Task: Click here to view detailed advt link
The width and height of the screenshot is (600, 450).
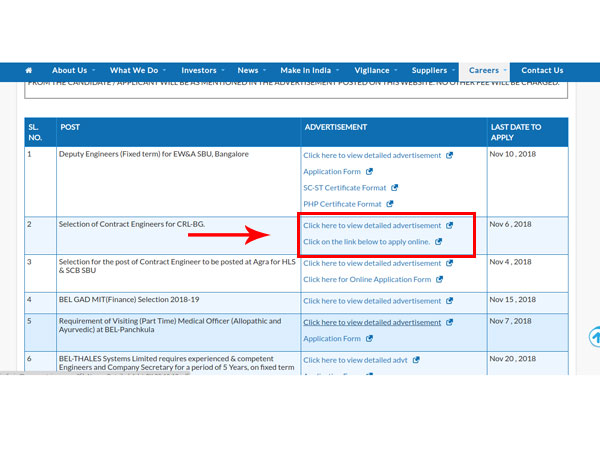Action: click(x=355, y=360)
